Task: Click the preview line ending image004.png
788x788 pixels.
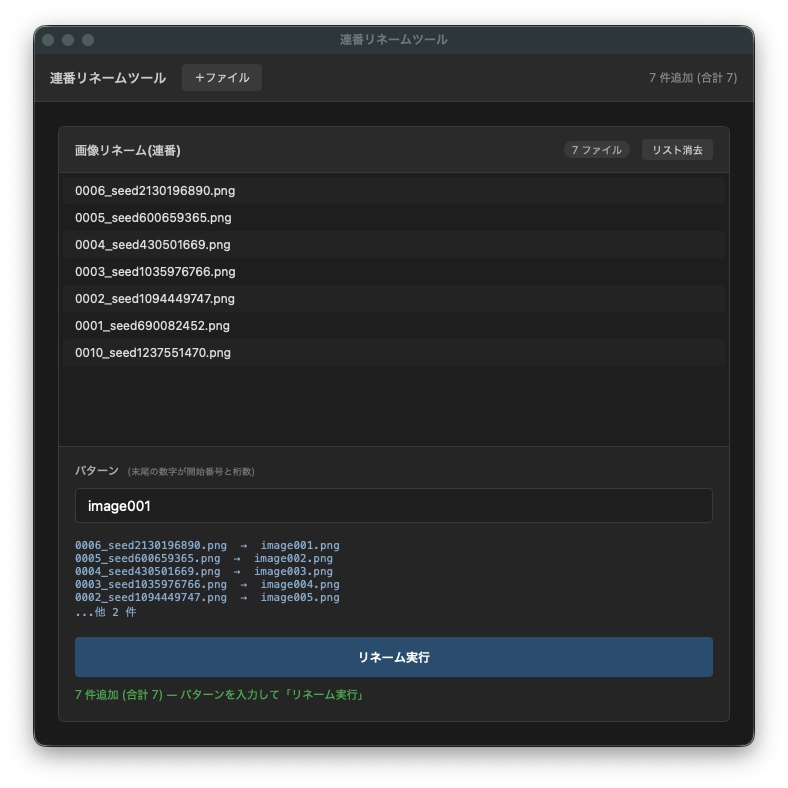Action: (207, 584)
